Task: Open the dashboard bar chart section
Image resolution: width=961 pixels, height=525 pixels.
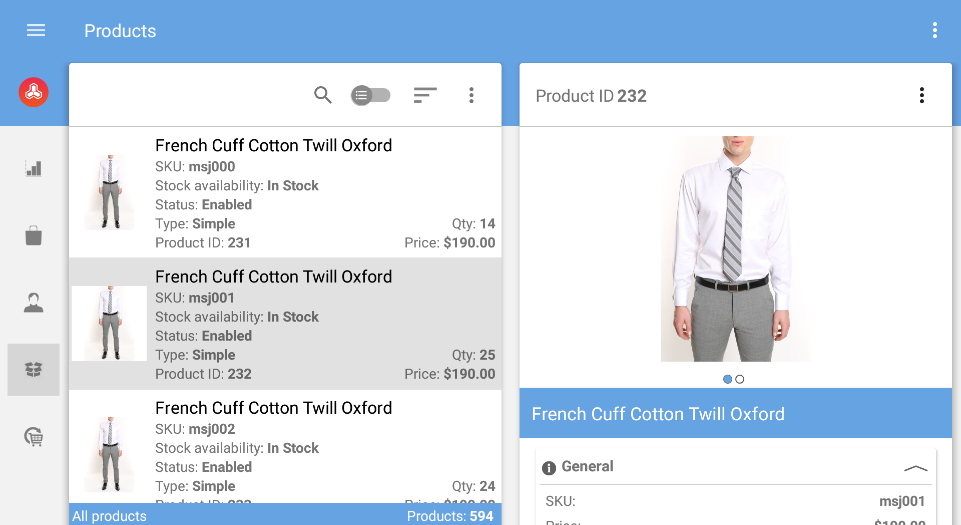Action: (34, 168)
